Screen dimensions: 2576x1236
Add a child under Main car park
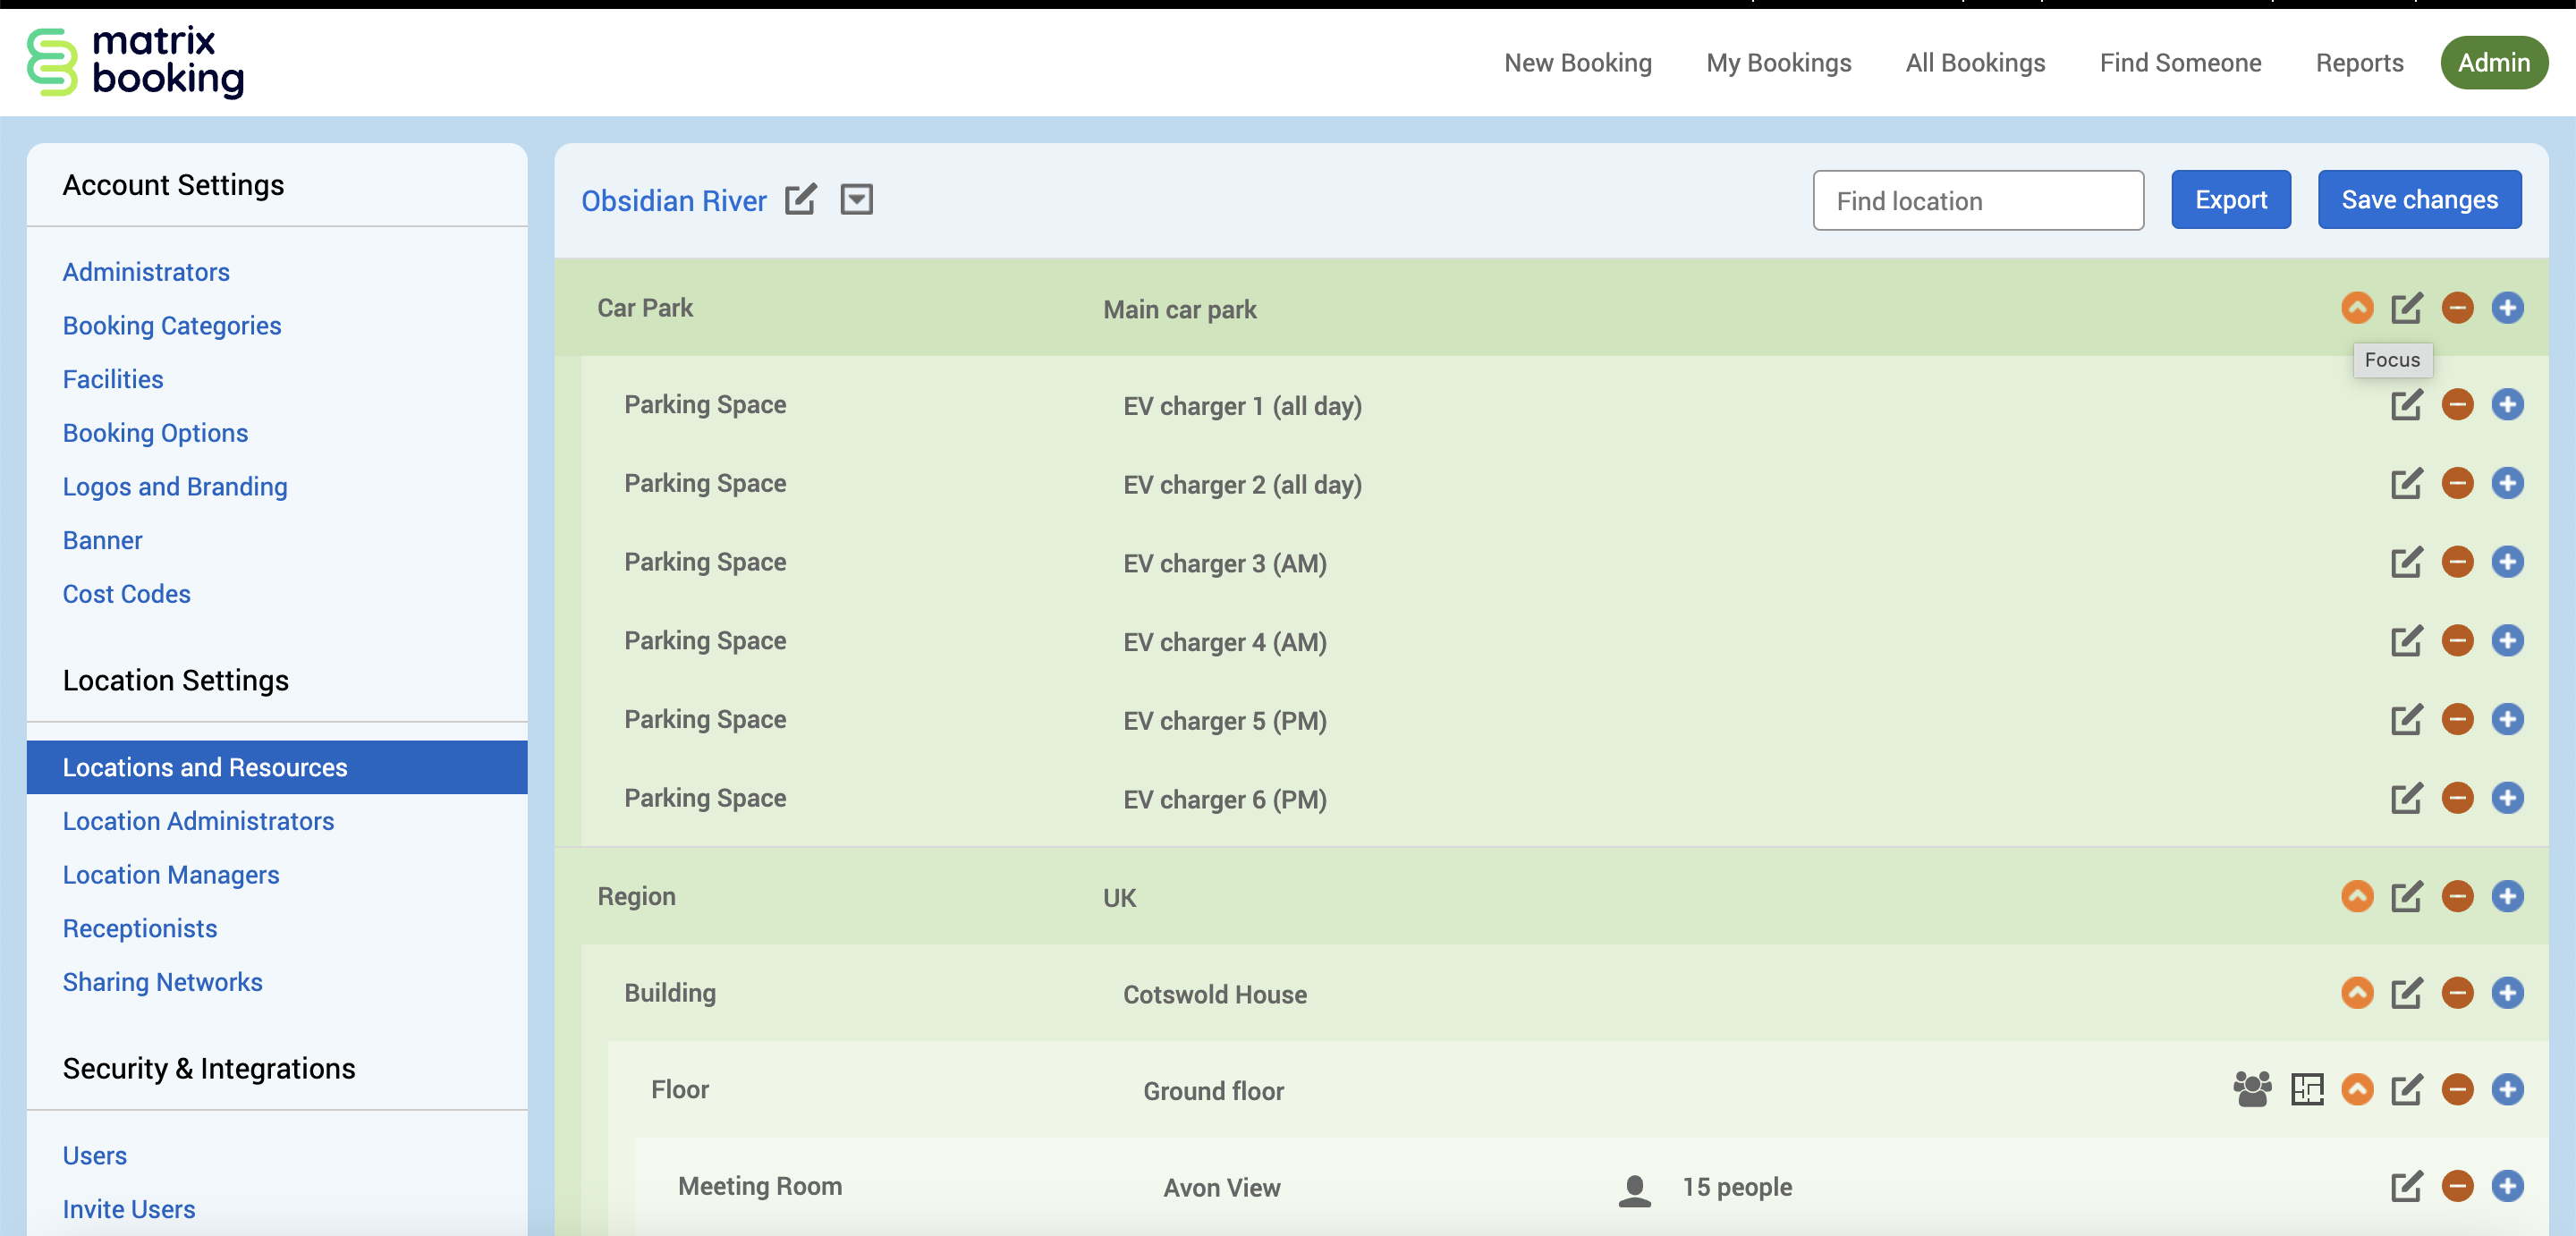click(x=2506, y=308)
